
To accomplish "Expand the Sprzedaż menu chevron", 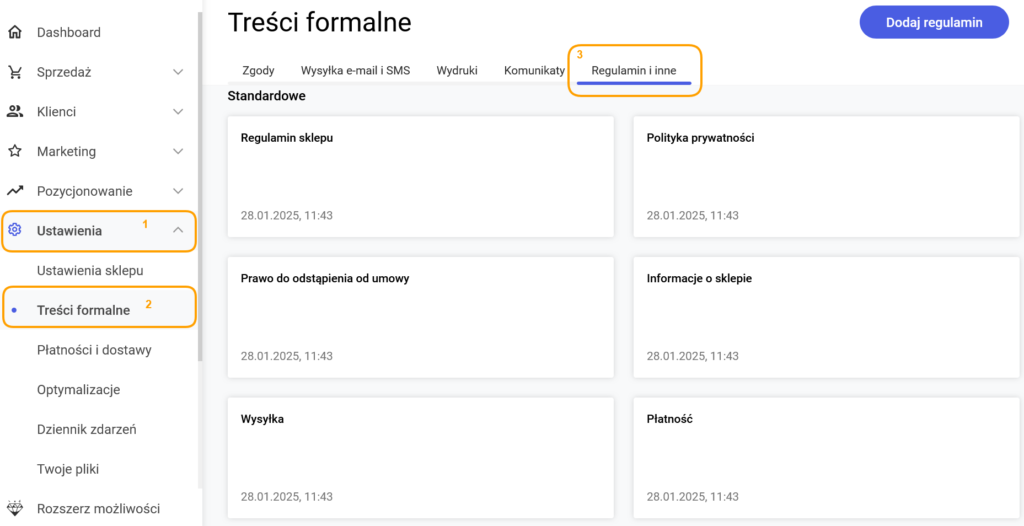I will coord(178,72).
